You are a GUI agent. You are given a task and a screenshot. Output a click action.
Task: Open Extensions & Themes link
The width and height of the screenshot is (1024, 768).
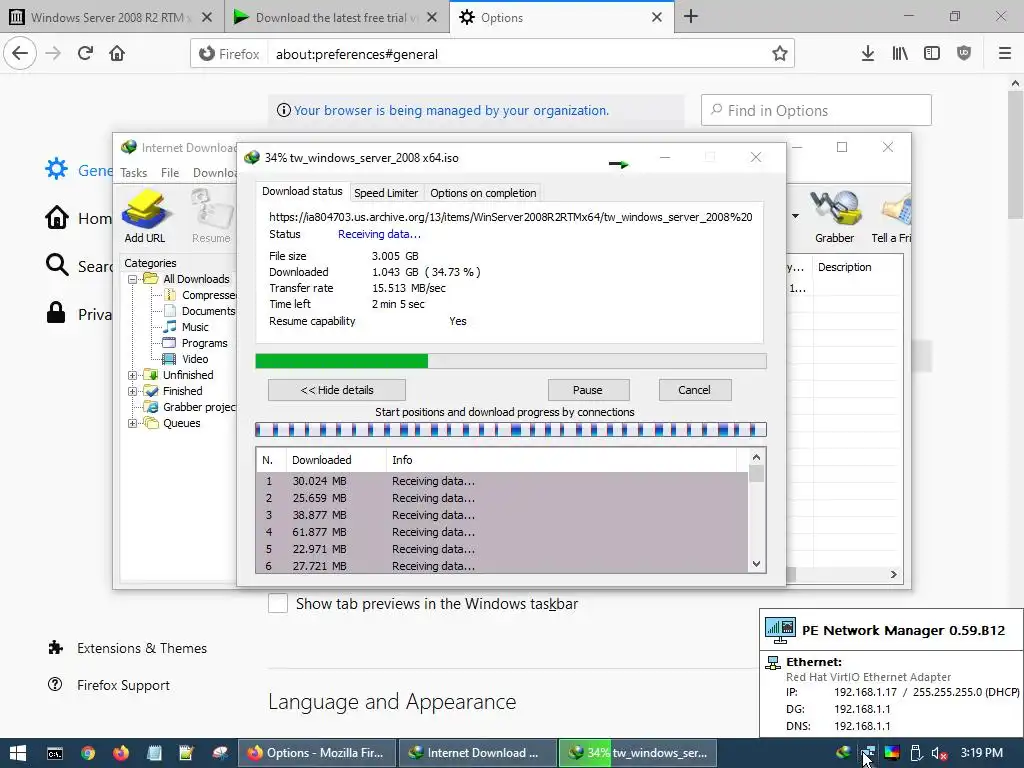pyautogui.click(x=142, y=648)
